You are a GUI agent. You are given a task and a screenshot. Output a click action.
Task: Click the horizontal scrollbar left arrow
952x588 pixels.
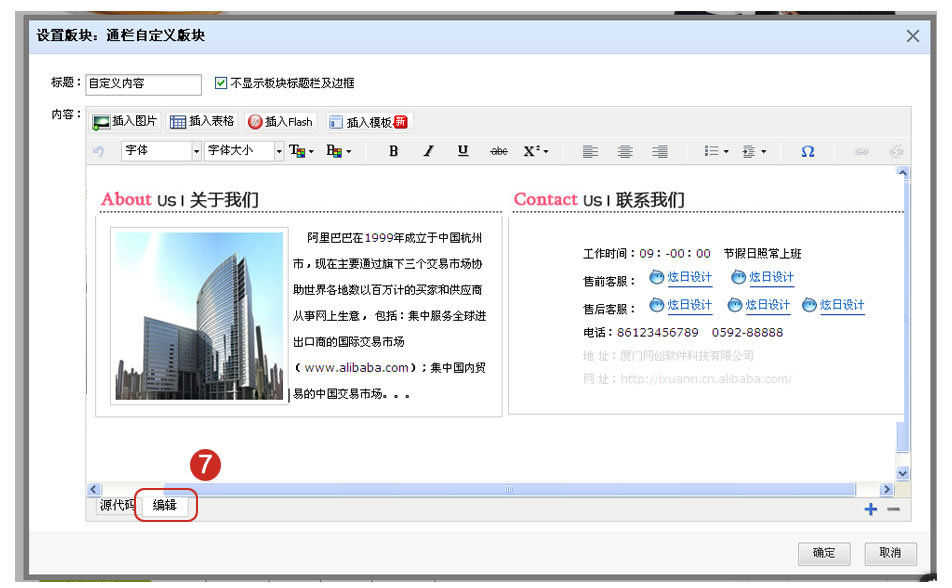click(94, 489)
